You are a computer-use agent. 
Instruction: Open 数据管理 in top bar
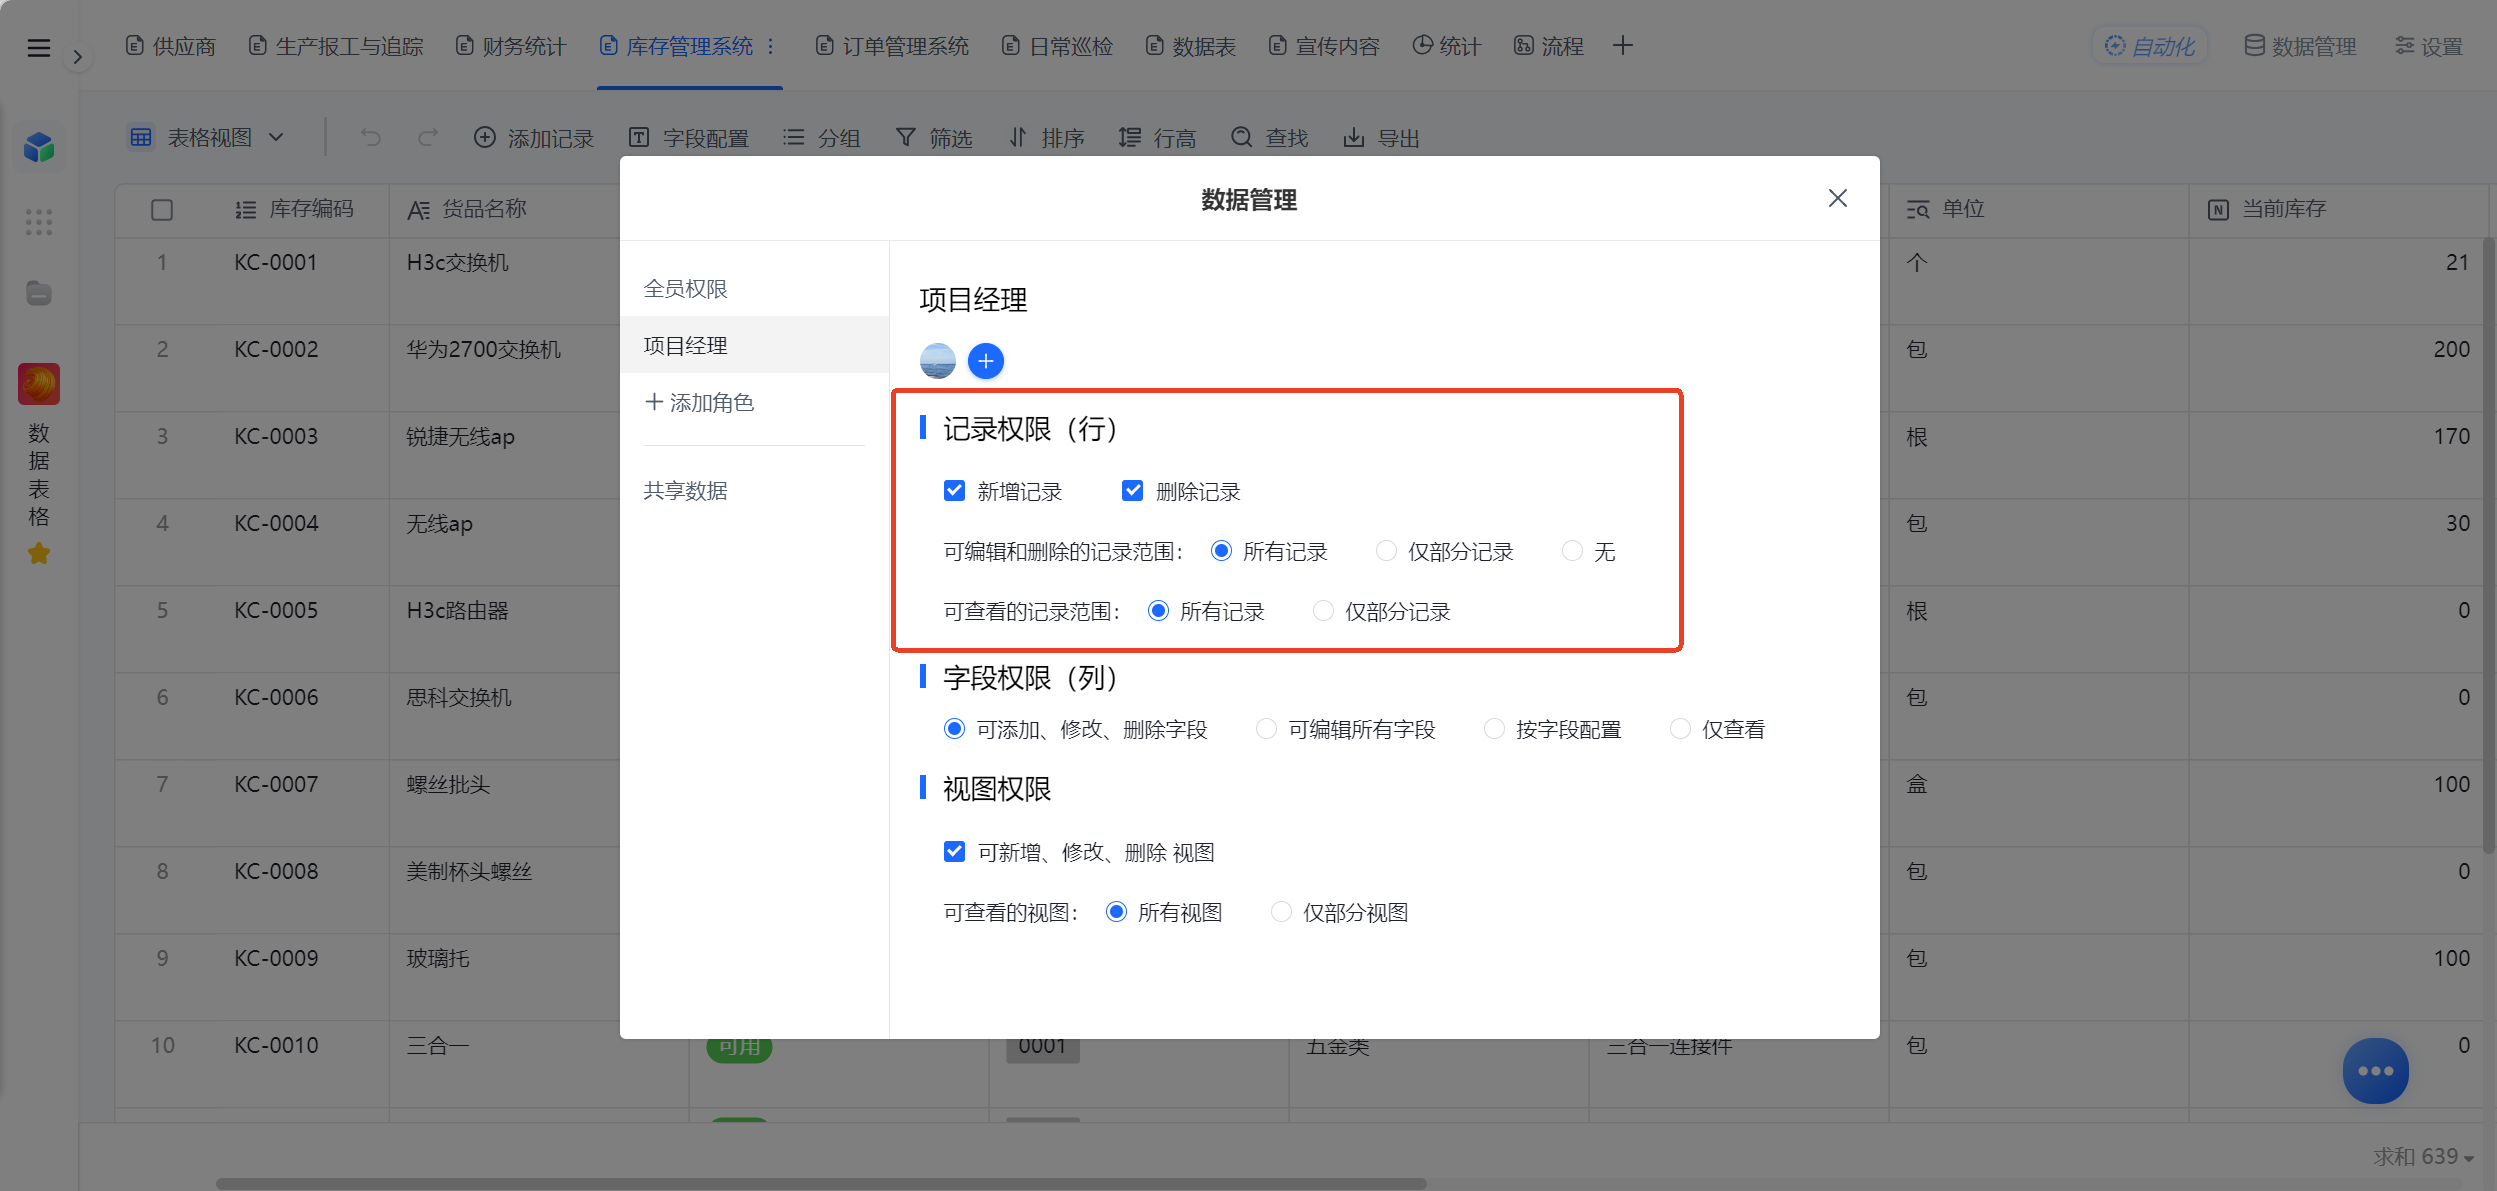tap(2300, 46)
